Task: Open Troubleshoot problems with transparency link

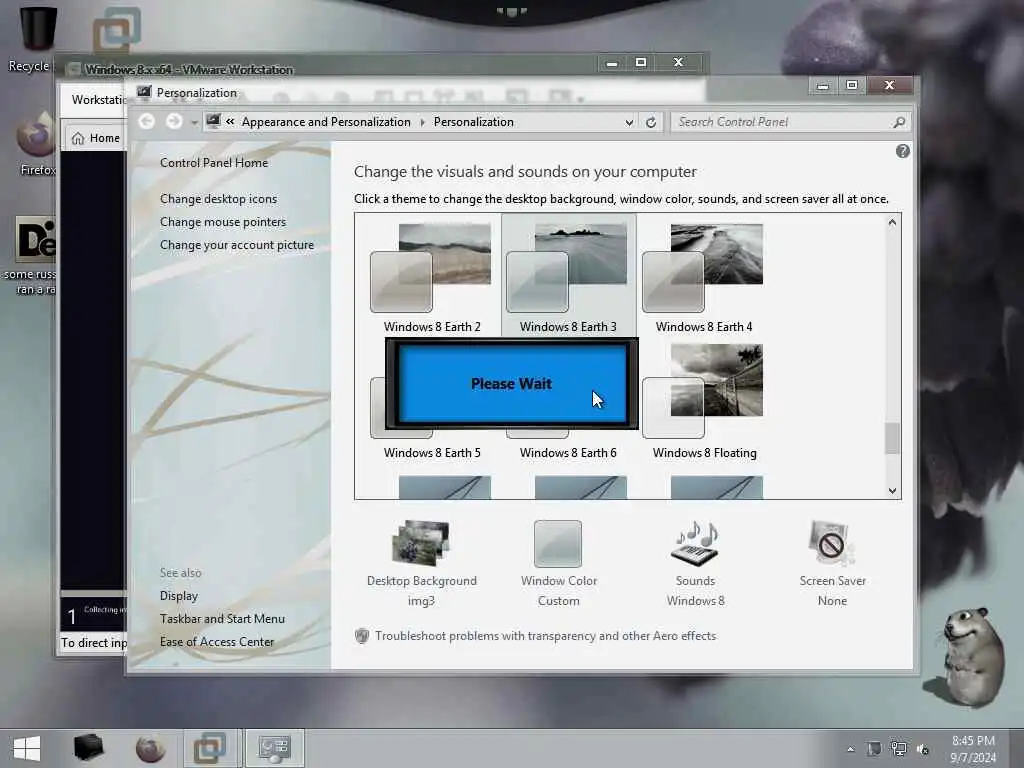Action: [545, 635]
